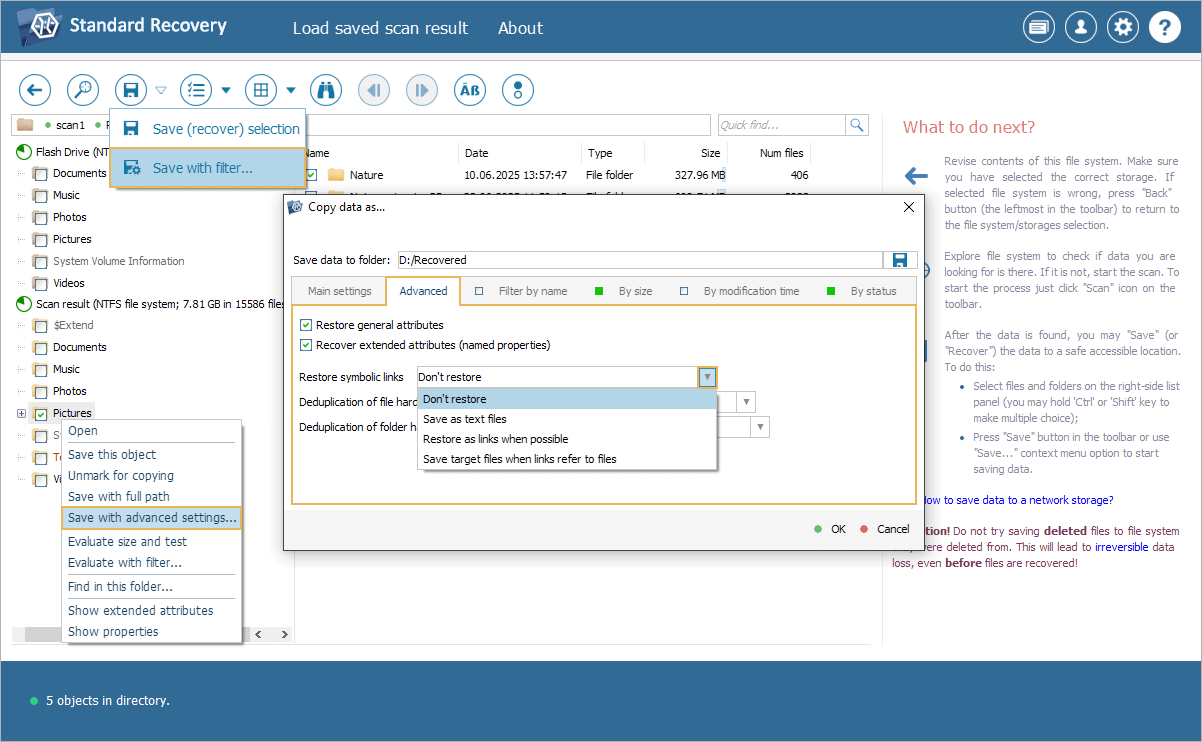Switch to the Main settings tab
The width and height of the screenshot is (1202, 742).
pos(339,291)
